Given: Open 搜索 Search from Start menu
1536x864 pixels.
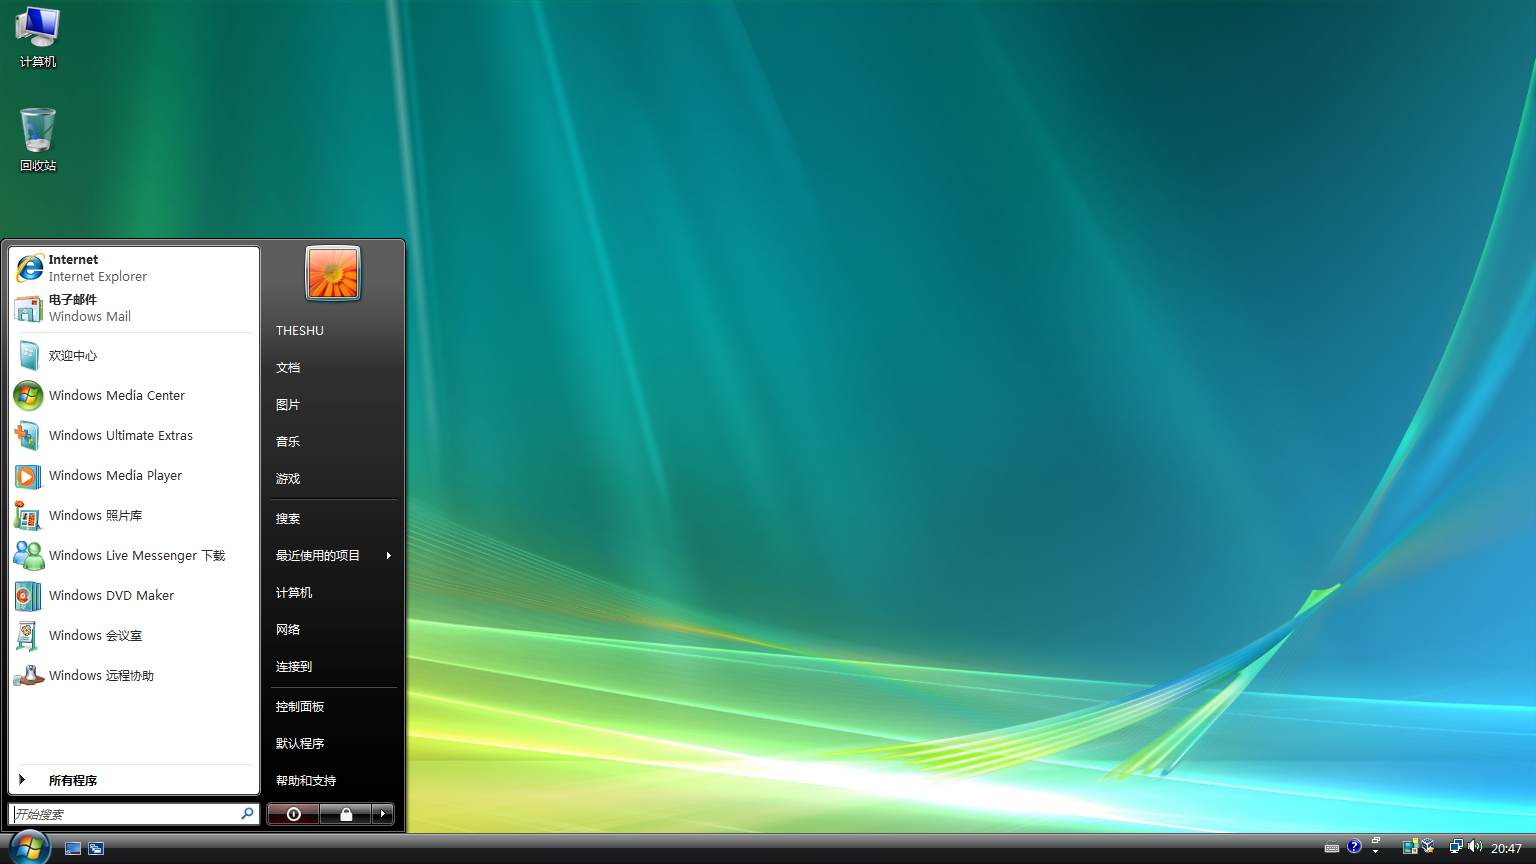Looking at the screenshot, I should coord(333,518).
